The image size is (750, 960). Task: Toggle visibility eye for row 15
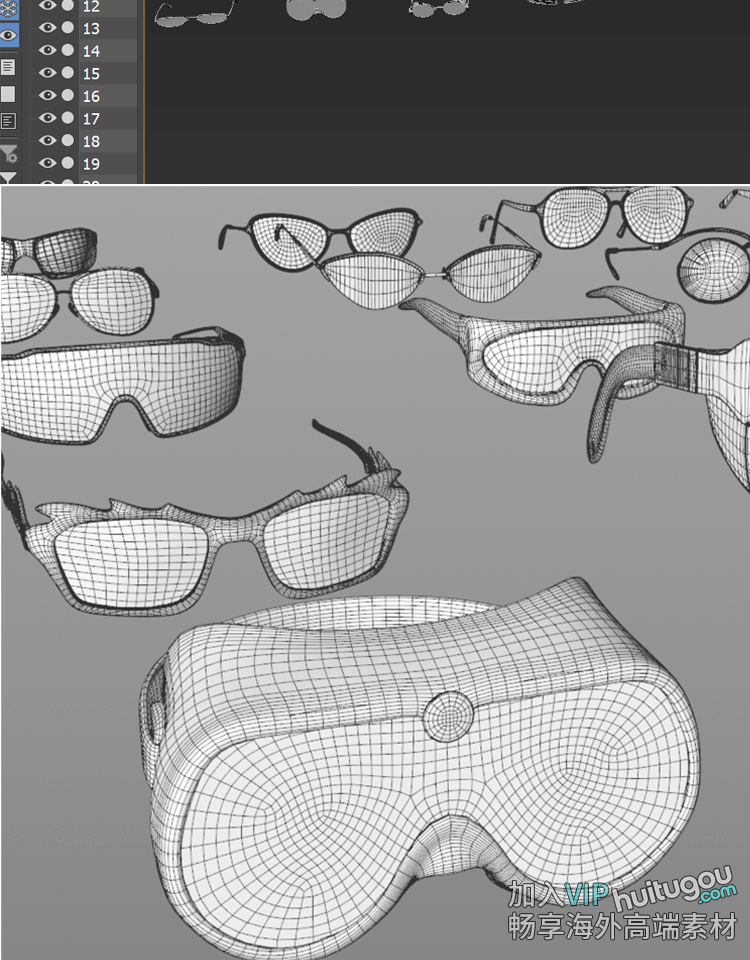pyautogui.click(x=47, y=73)
